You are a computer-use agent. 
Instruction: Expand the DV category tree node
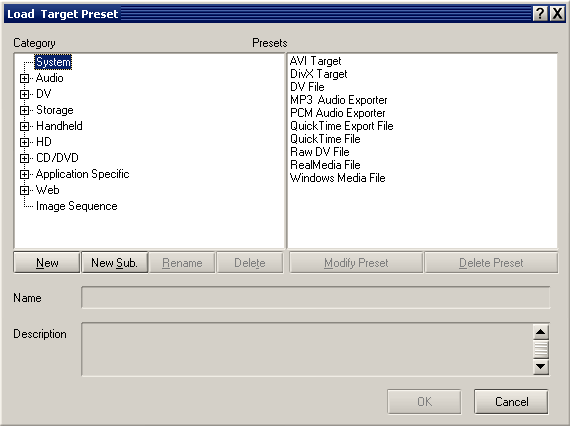point(24,94)
